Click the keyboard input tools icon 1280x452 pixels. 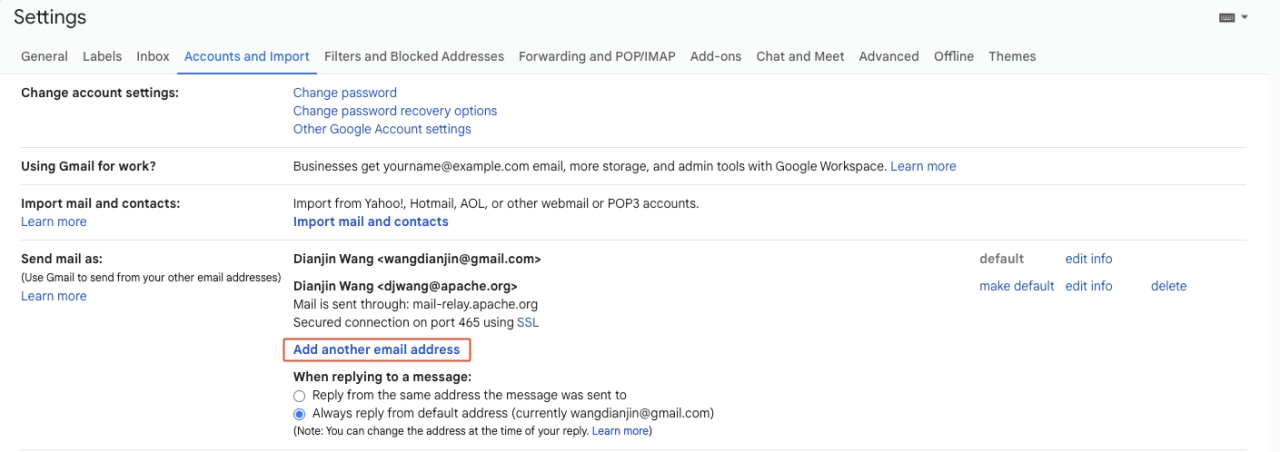(1227, 18)
